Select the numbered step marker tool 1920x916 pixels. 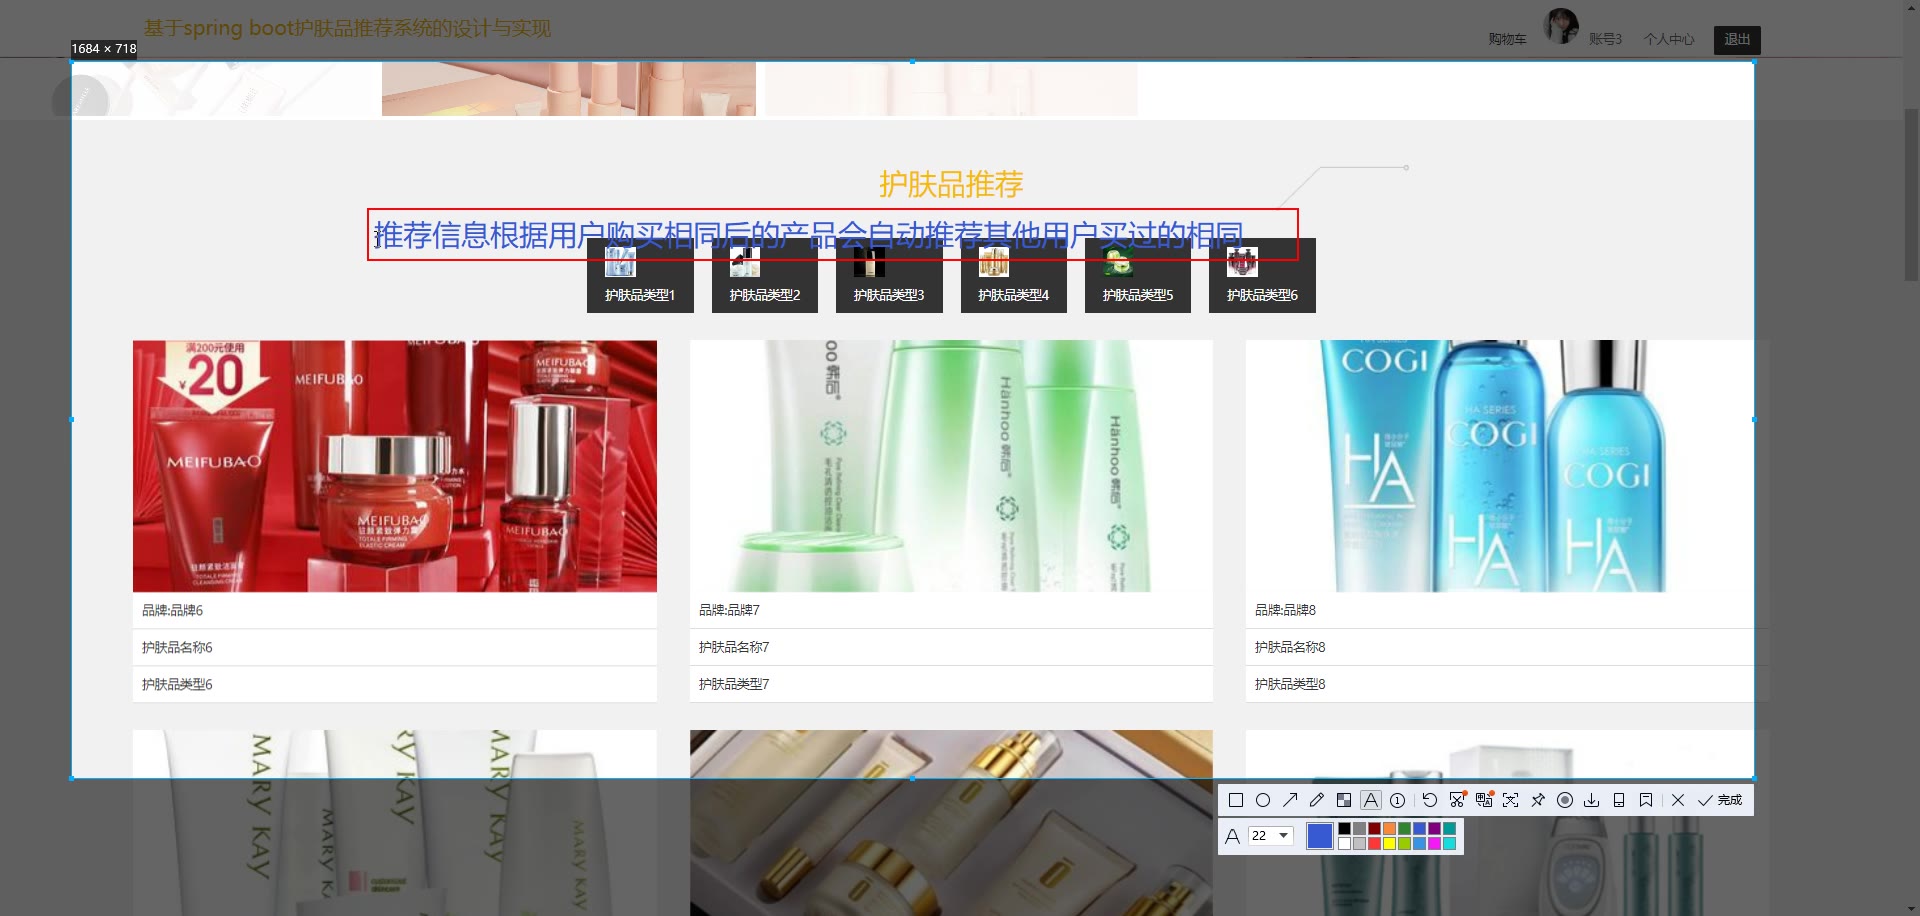(x=1398, y=800)
